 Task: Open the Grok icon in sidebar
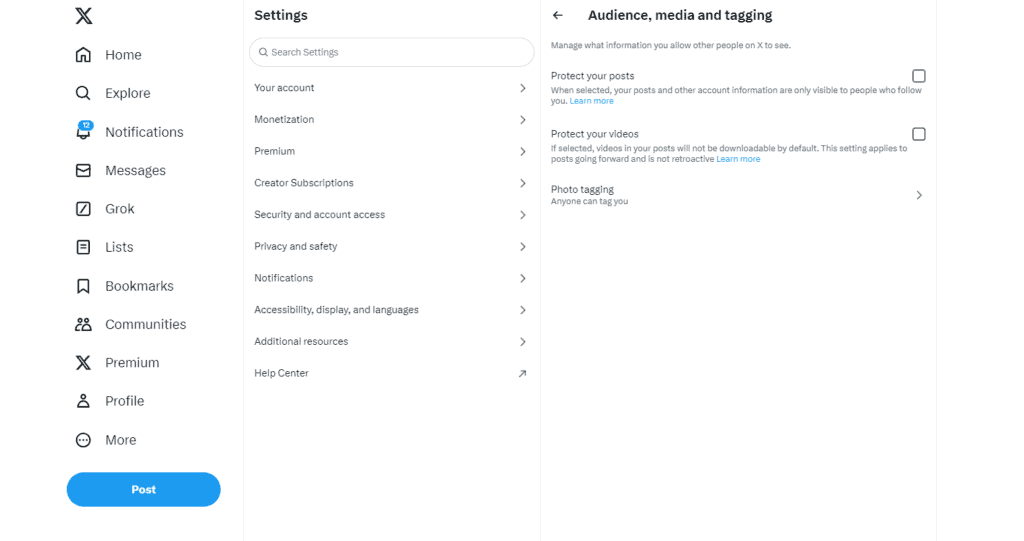[84, 209]
